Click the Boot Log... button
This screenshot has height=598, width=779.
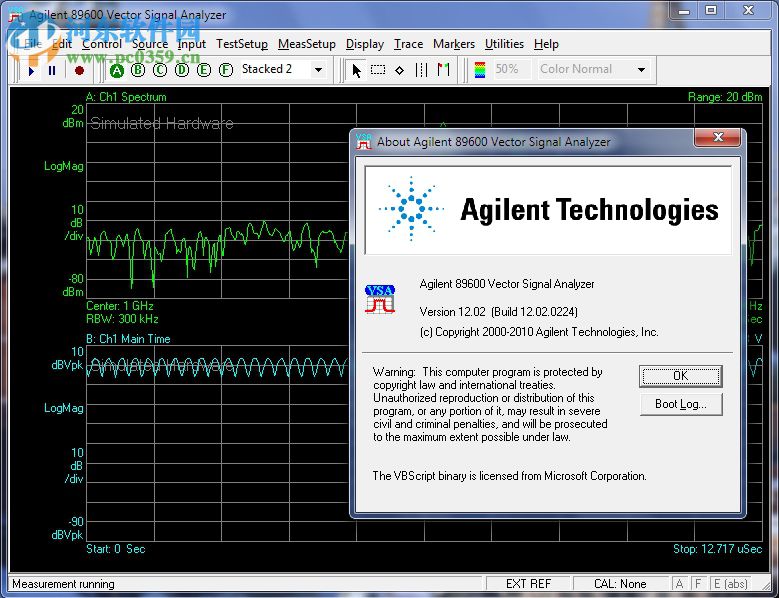pos(680,404)
